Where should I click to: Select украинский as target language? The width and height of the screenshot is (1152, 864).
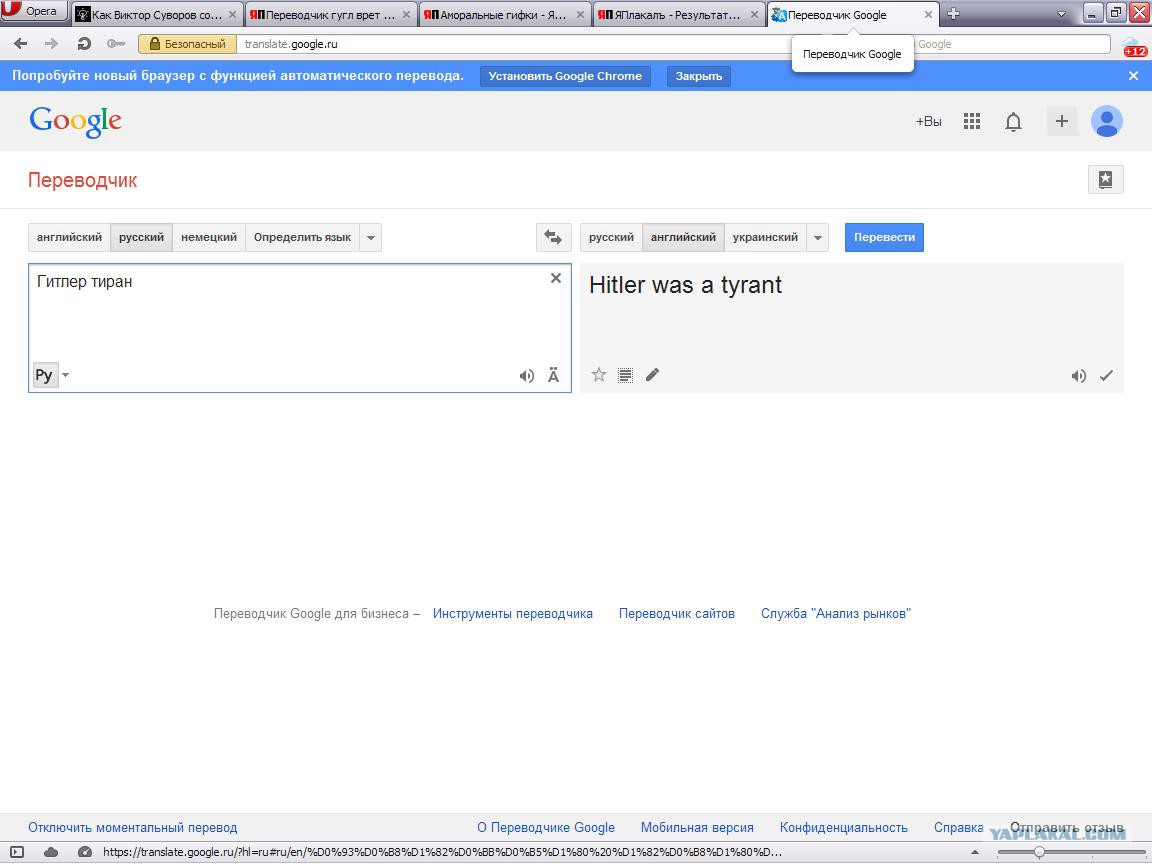765,237
